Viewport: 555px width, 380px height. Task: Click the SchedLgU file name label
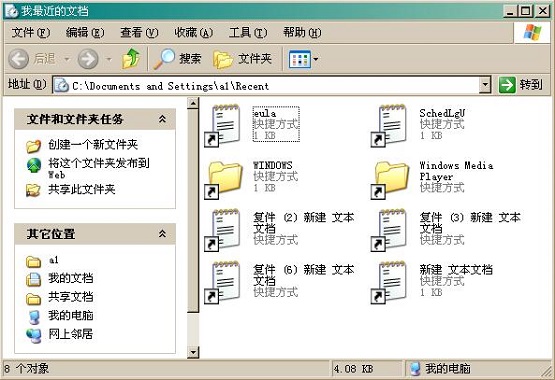[x=442, y=113]
